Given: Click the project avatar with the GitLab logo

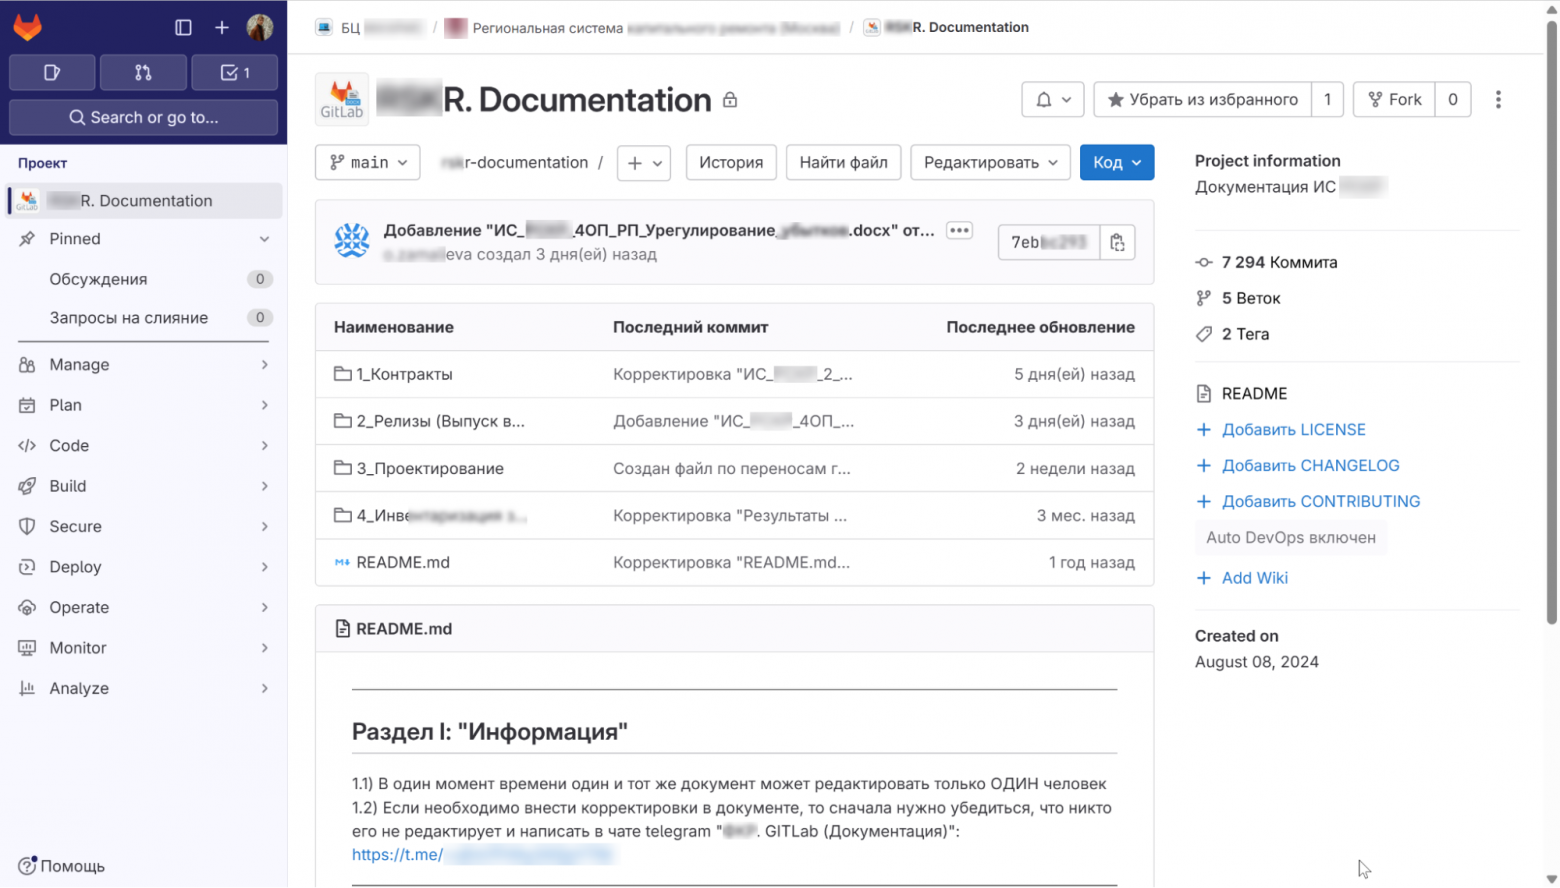Looking at the screenshot, I should point(341,99).
